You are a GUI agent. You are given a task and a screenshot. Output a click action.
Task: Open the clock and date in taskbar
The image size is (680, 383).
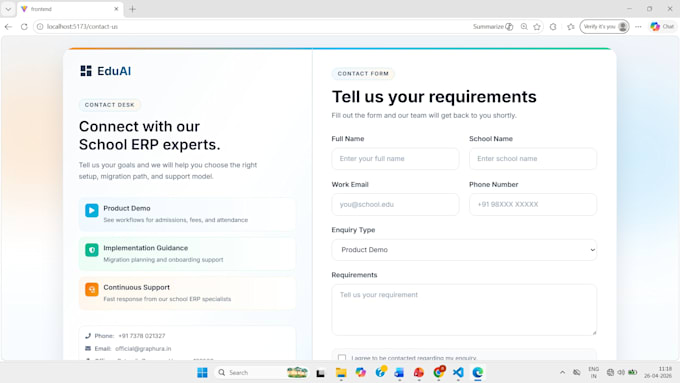coord(658,373)
